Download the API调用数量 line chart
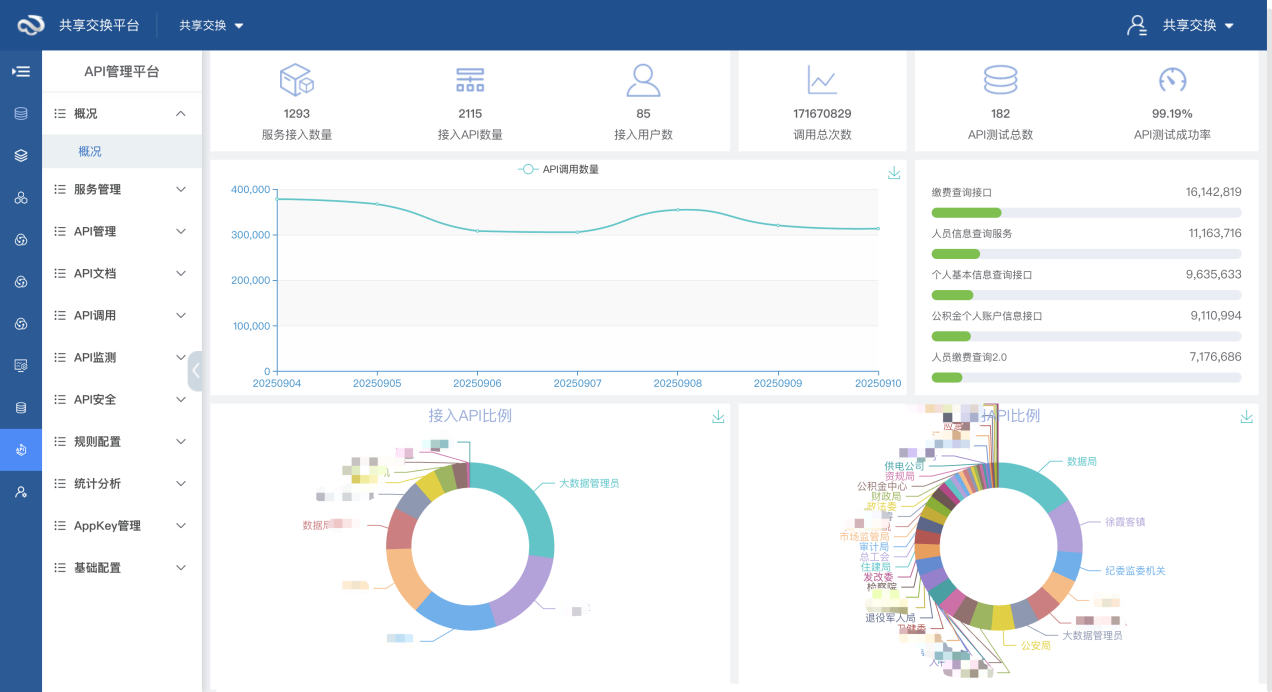Screen dimensions: 1272x692 point(894,173)
